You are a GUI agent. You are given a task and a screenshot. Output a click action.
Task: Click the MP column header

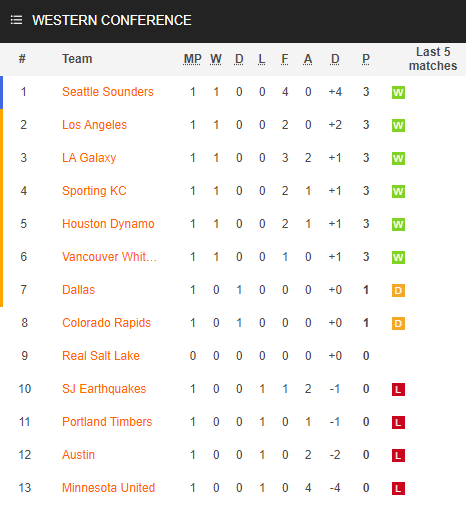192,59
